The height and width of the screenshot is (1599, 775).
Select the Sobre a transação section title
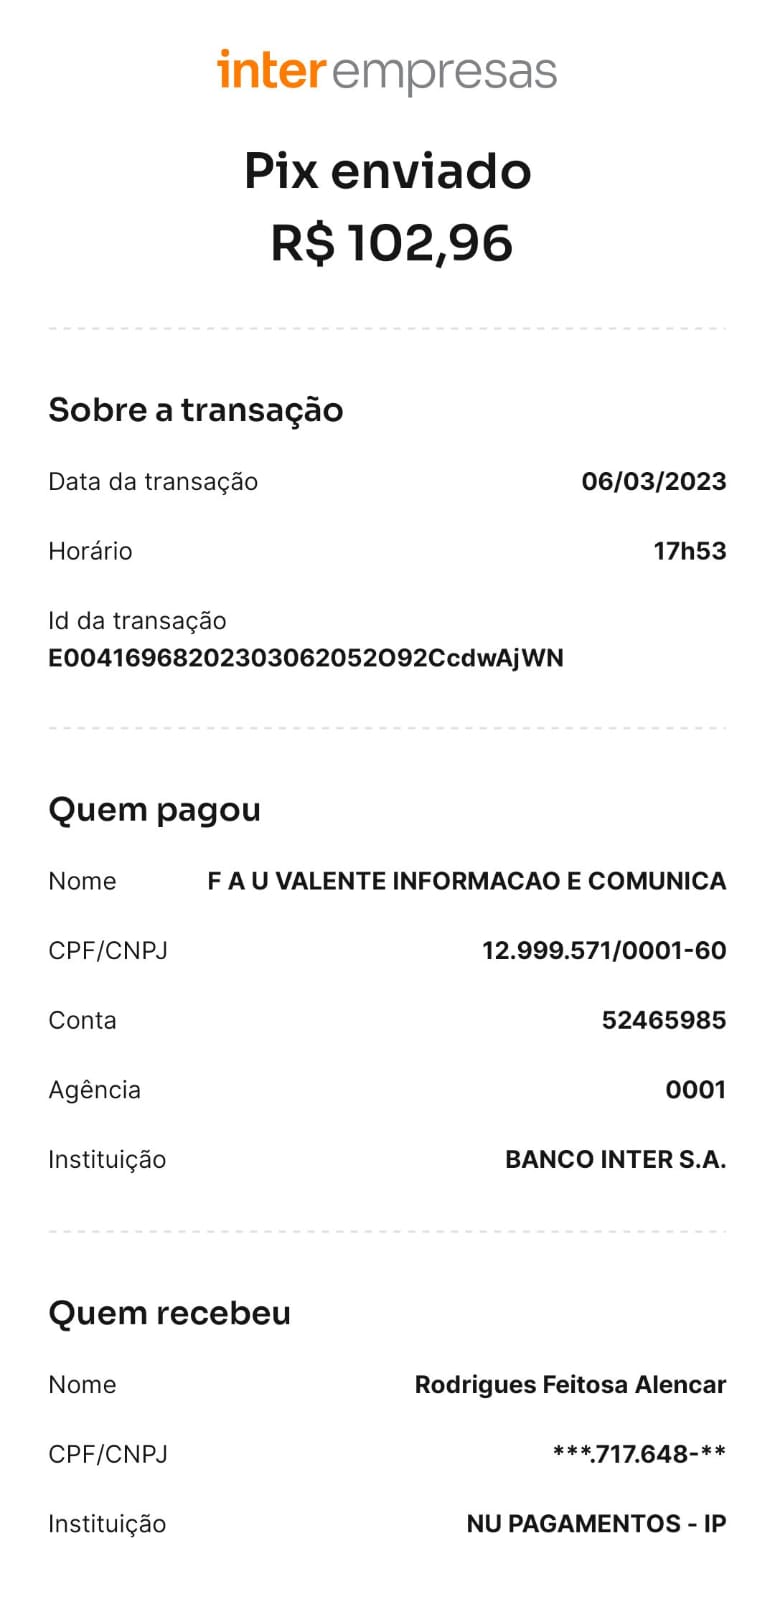click(x=196, y=410)
